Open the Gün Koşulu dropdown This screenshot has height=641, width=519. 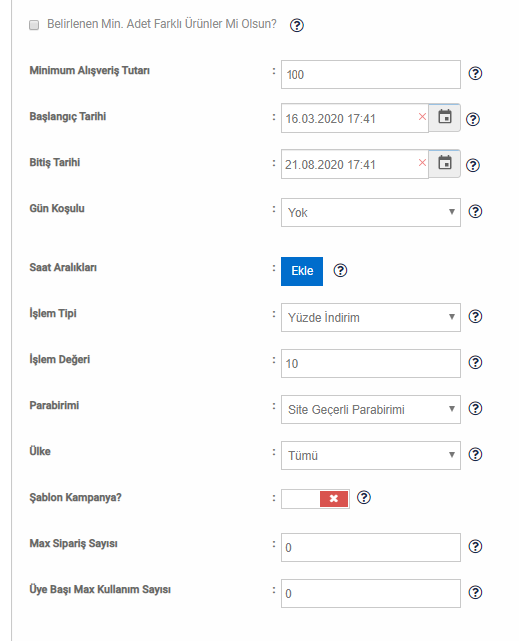[371, 213]
